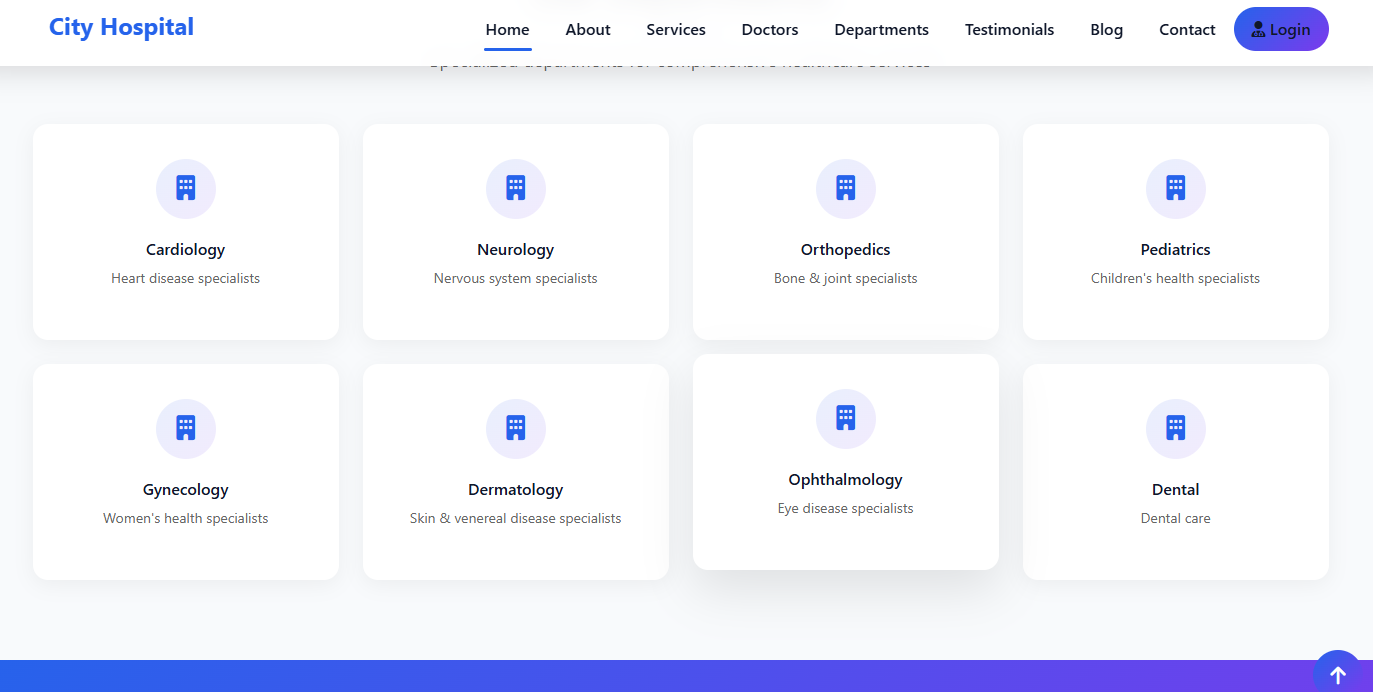Viewport: 1373px width, 692px height.
Task: Click 'Heart disease specialists' text
Action: tap(186, 279)
